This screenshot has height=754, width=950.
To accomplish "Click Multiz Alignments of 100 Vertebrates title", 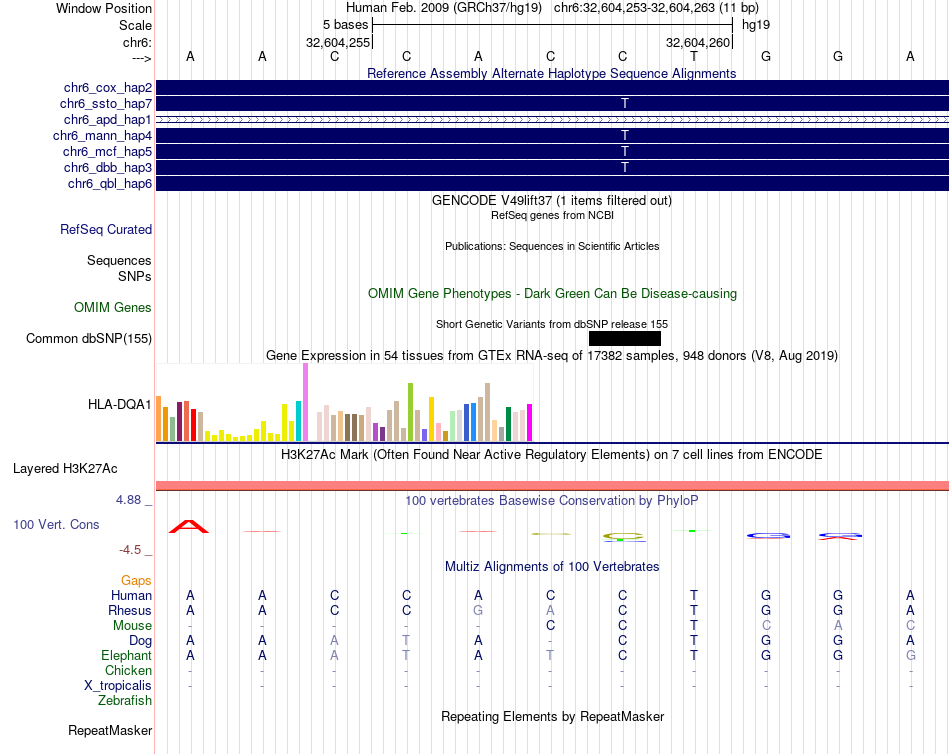I will click(x=552, y=567).
